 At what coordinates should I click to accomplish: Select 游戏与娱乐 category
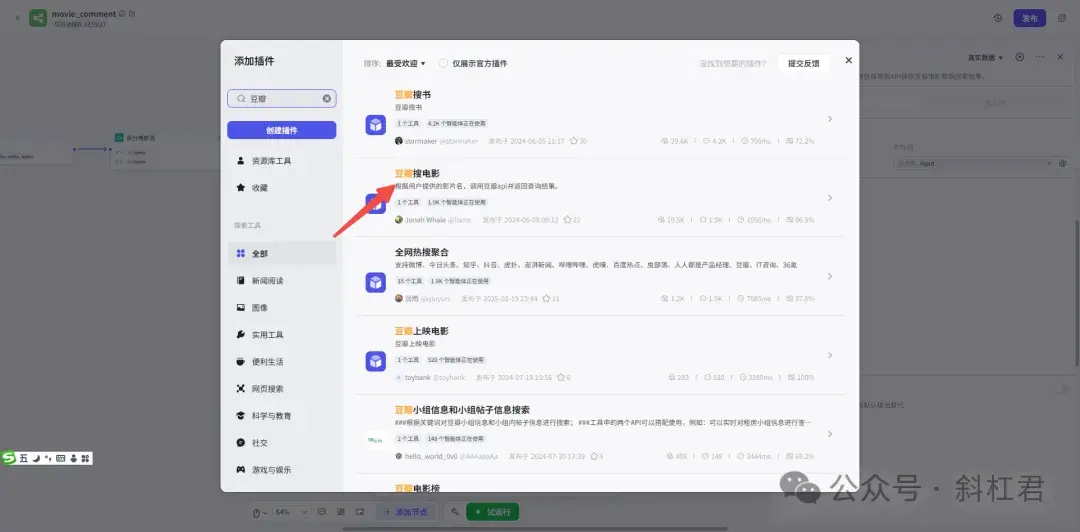pos(282,470)
